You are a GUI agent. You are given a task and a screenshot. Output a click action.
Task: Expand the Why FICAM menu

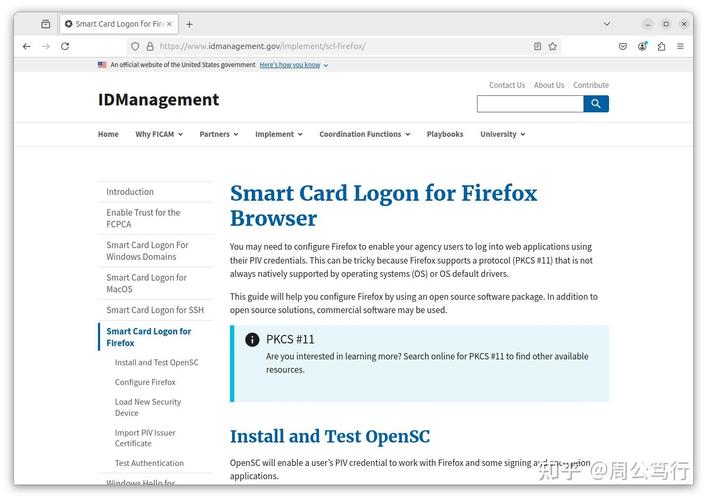tap(159, 134)
